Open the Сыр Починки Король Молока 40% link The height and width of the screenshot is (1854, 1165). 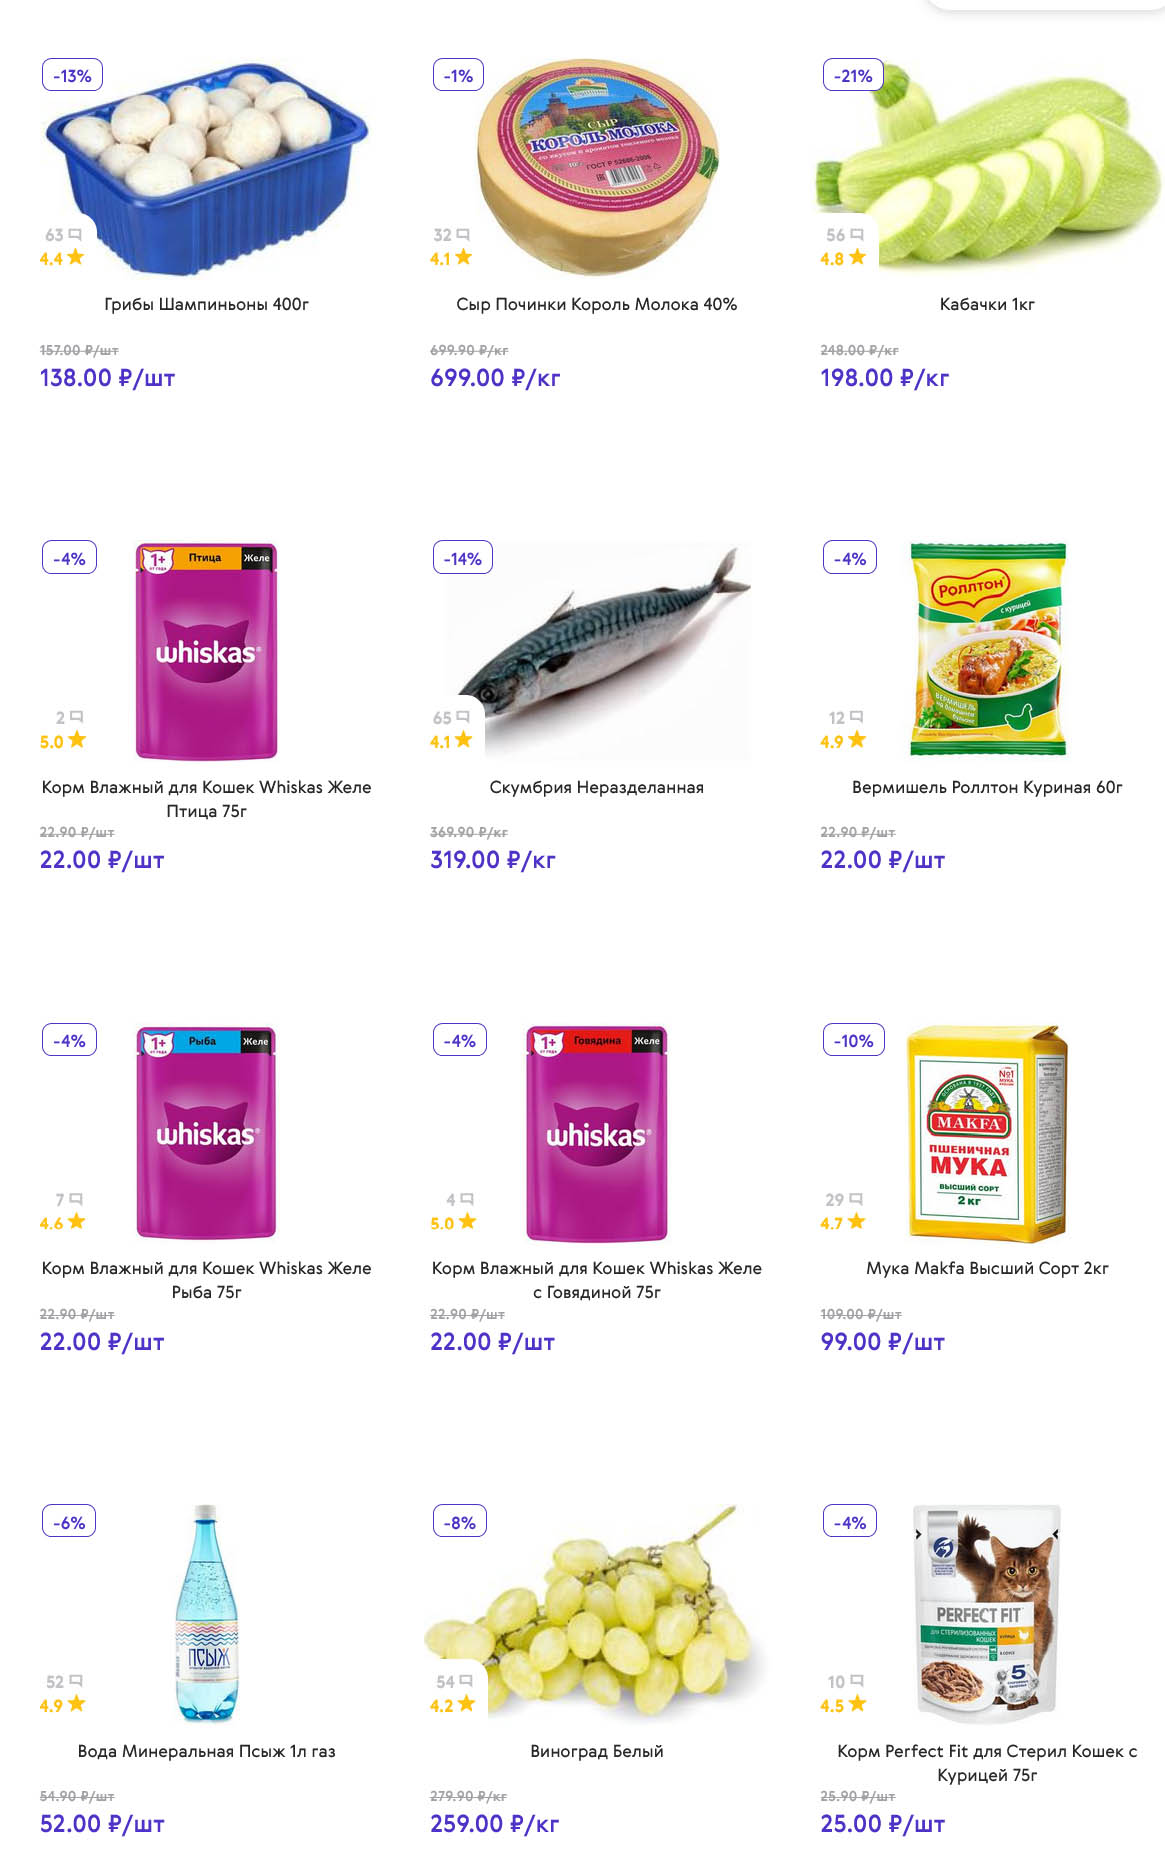pyautogui.click(x=596, y=304)
